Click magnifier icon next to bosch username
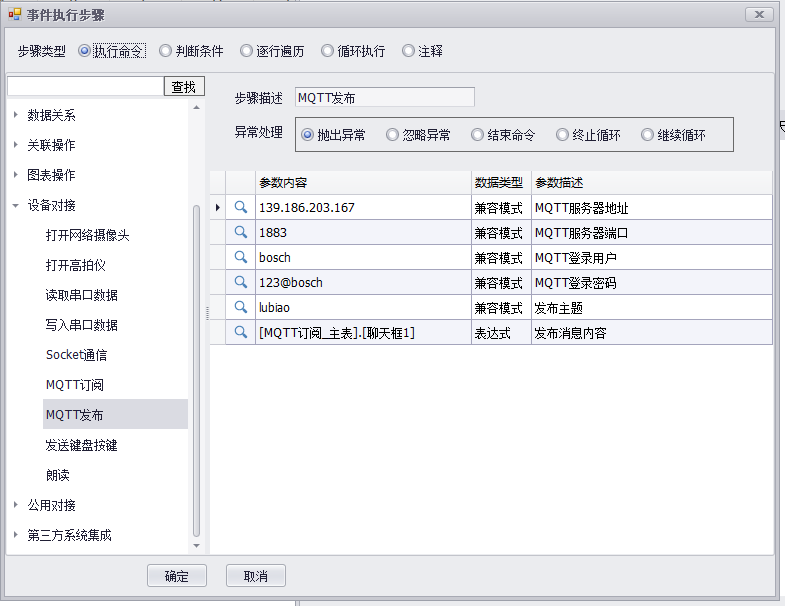Image resolution: width=785 pixels, height=606 pixels. (x=240, y=257)
